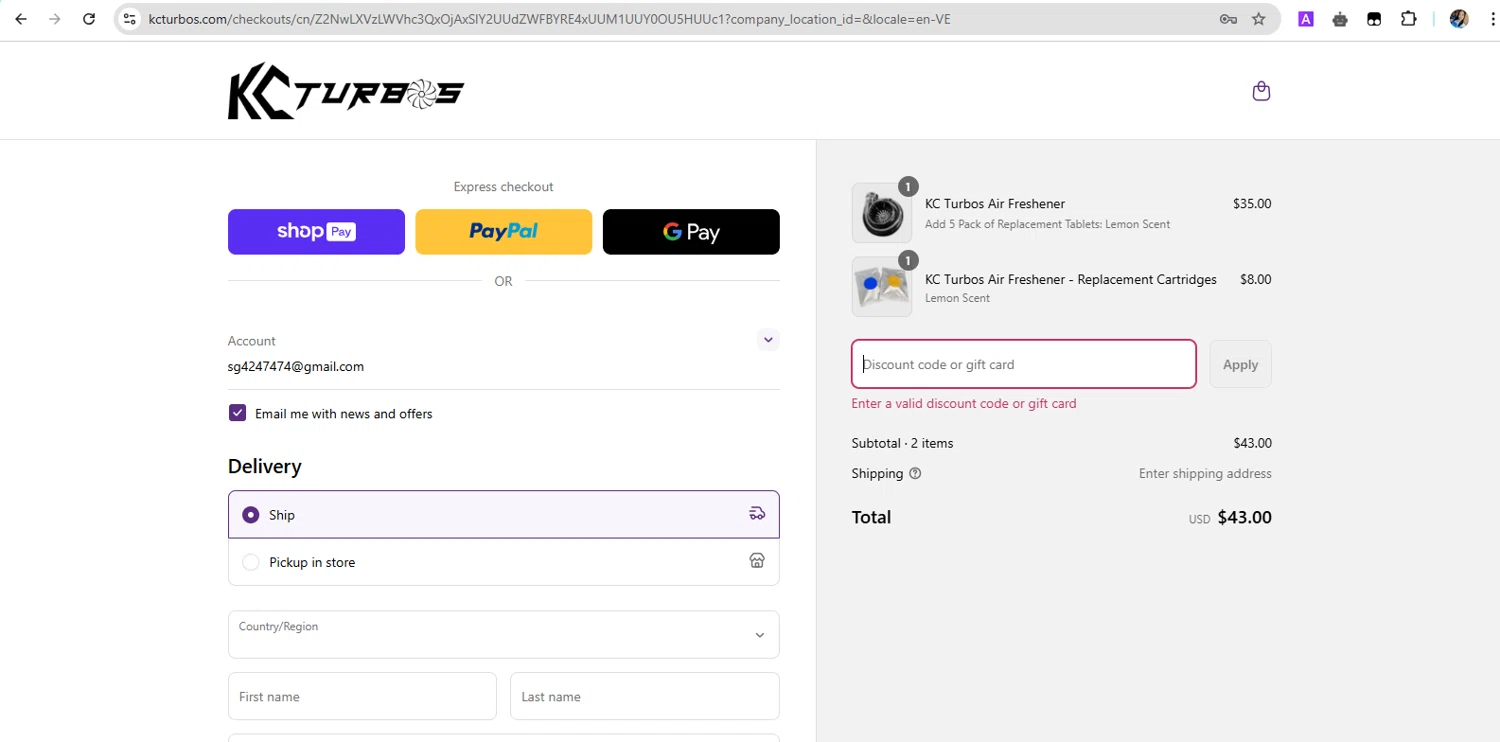The height and width of the screenshot is (742, 1500).
Task: Click the Apply discount button
Action: point(1240,364)
